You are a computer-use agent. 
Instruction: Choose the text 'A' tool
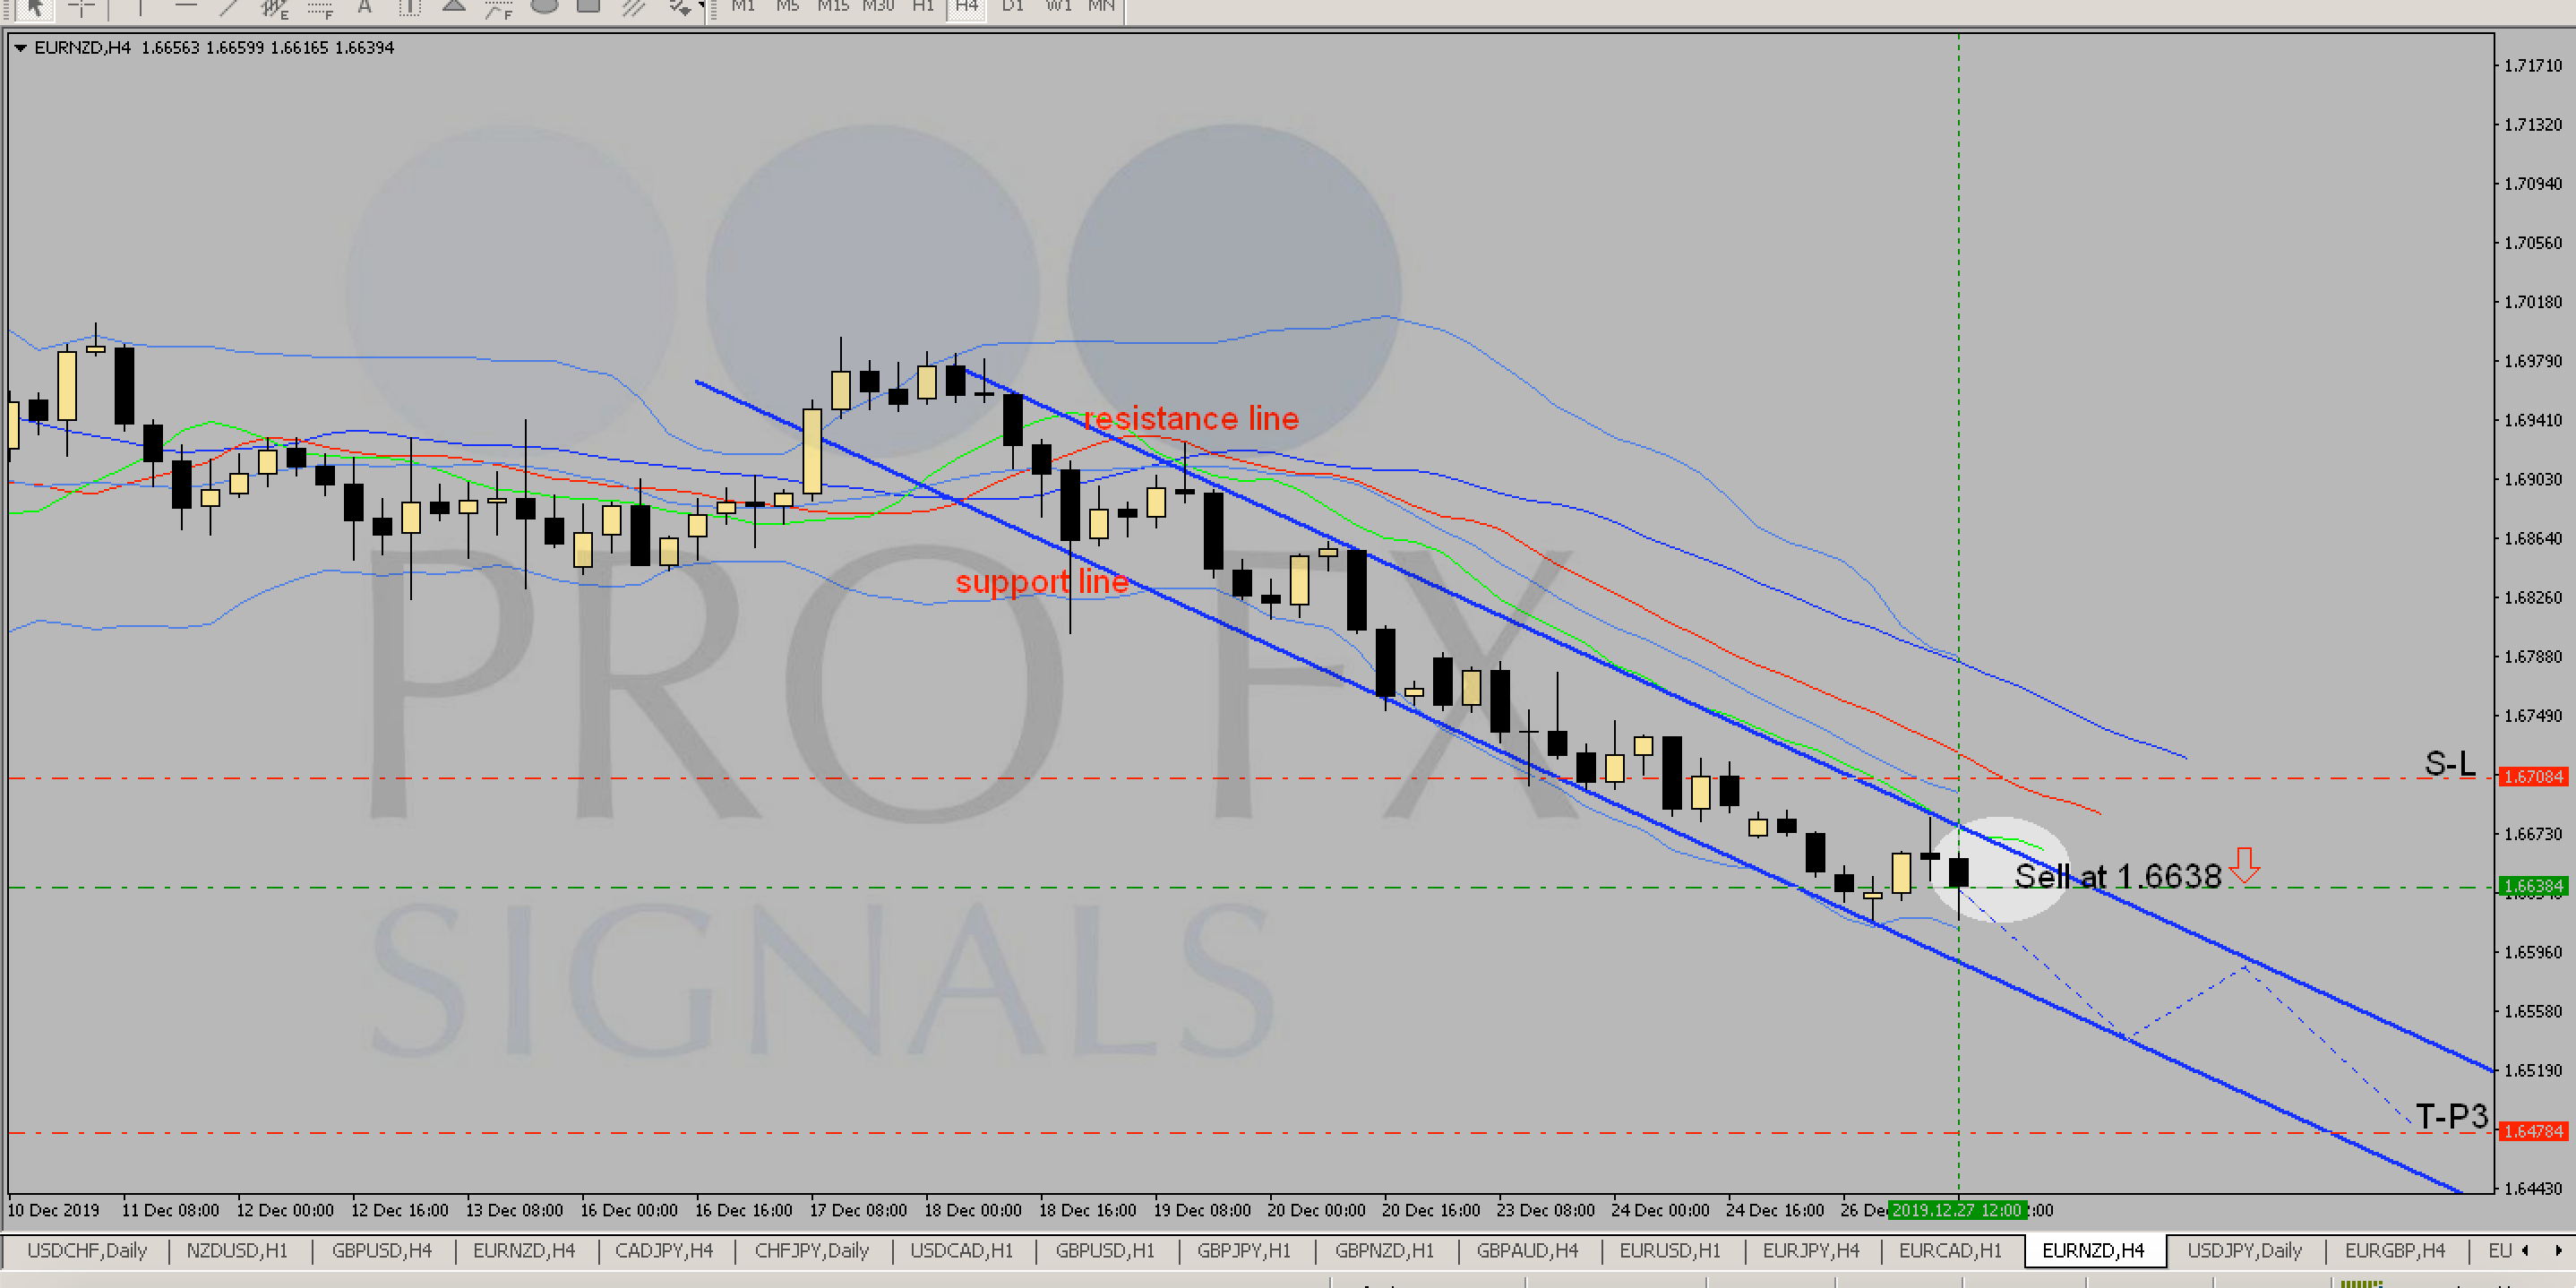365,8
